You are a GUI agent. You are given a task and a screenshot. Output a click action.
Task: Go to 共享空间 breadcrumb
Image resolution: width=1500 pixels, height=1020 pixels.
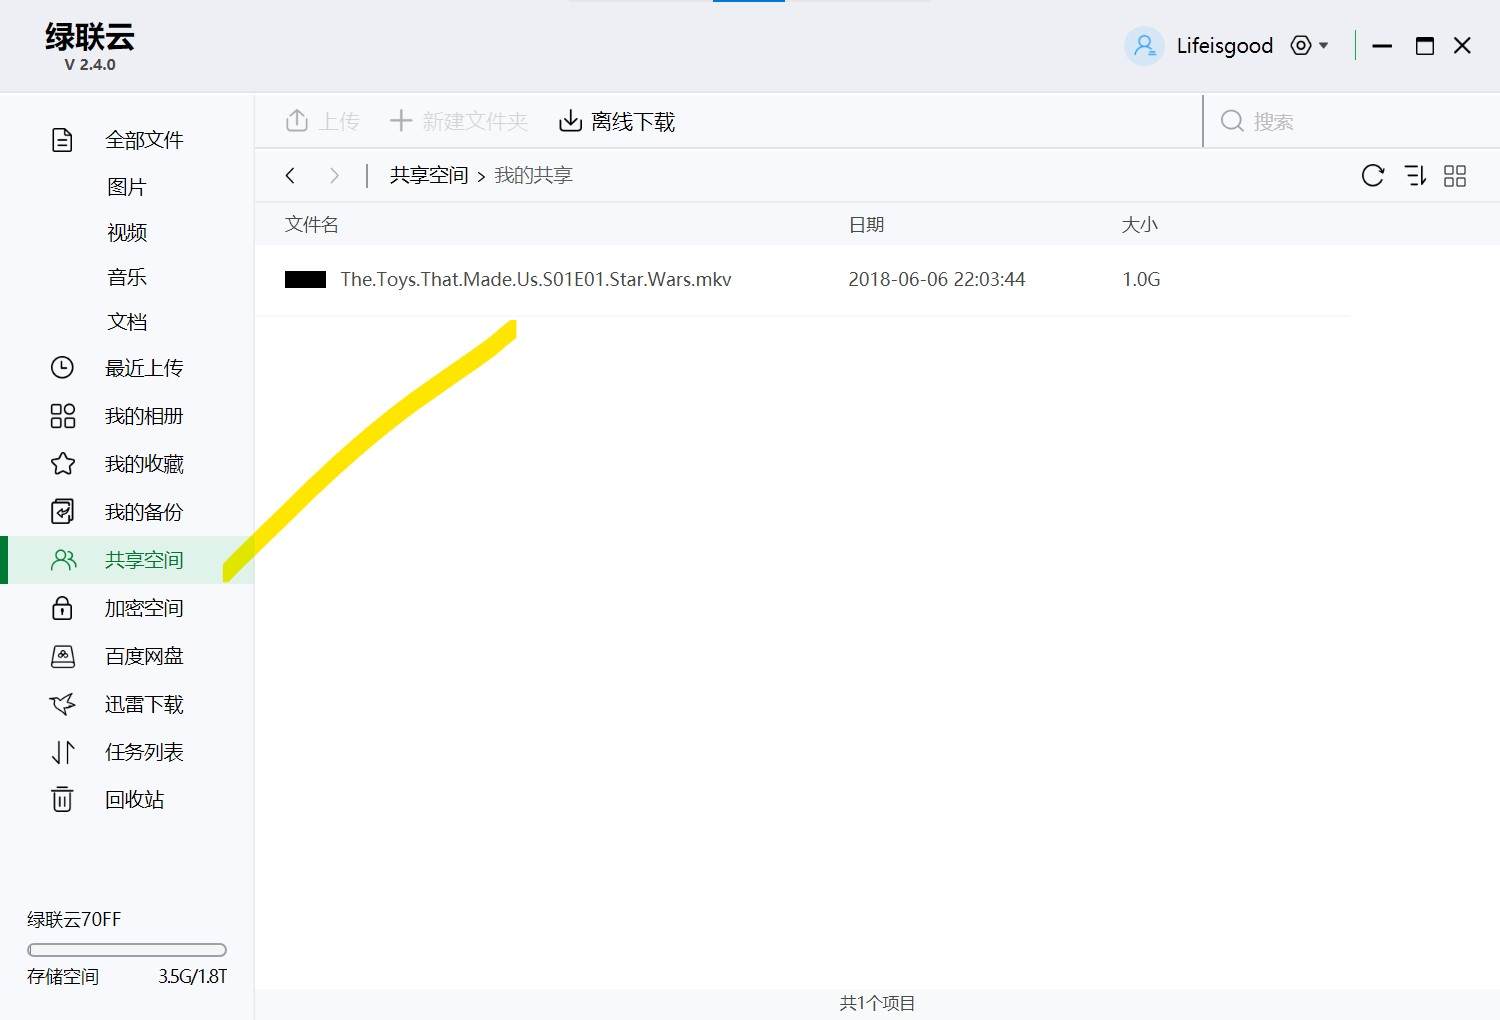click(429, 176)
